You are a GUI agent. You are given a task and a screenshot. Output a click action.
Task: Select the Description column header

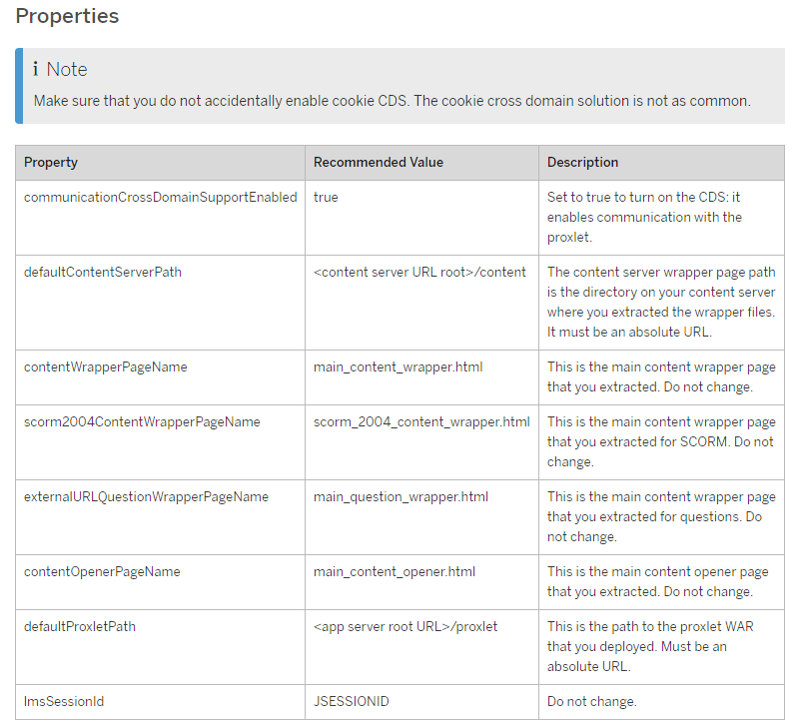click(x=661, y=163)
